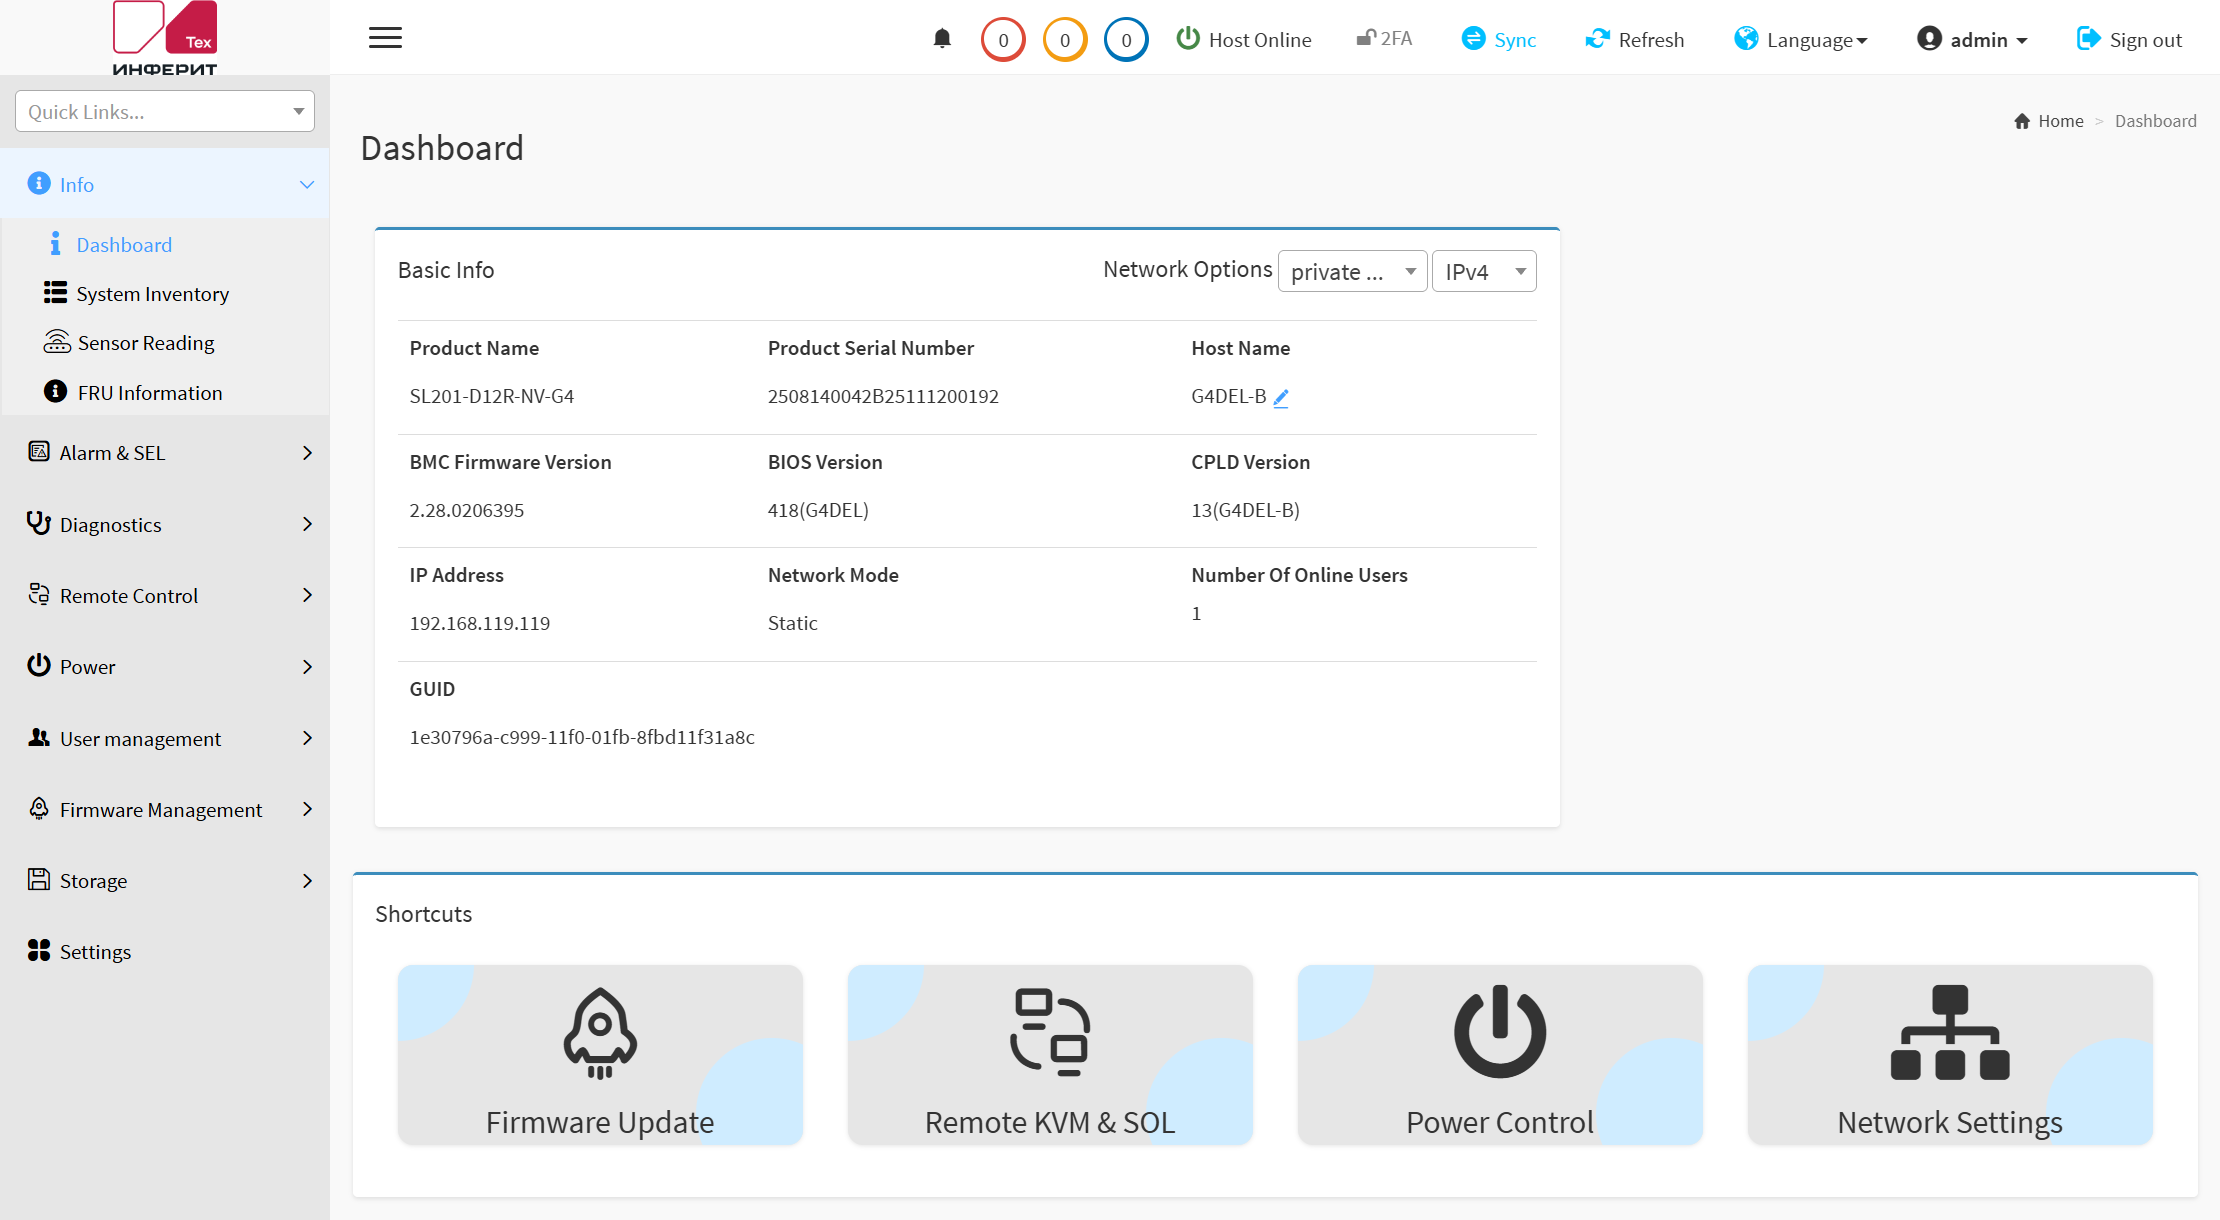Open the Quick Links dropdown
This screenshot has height=1220, width=2220.
point(165,111)
